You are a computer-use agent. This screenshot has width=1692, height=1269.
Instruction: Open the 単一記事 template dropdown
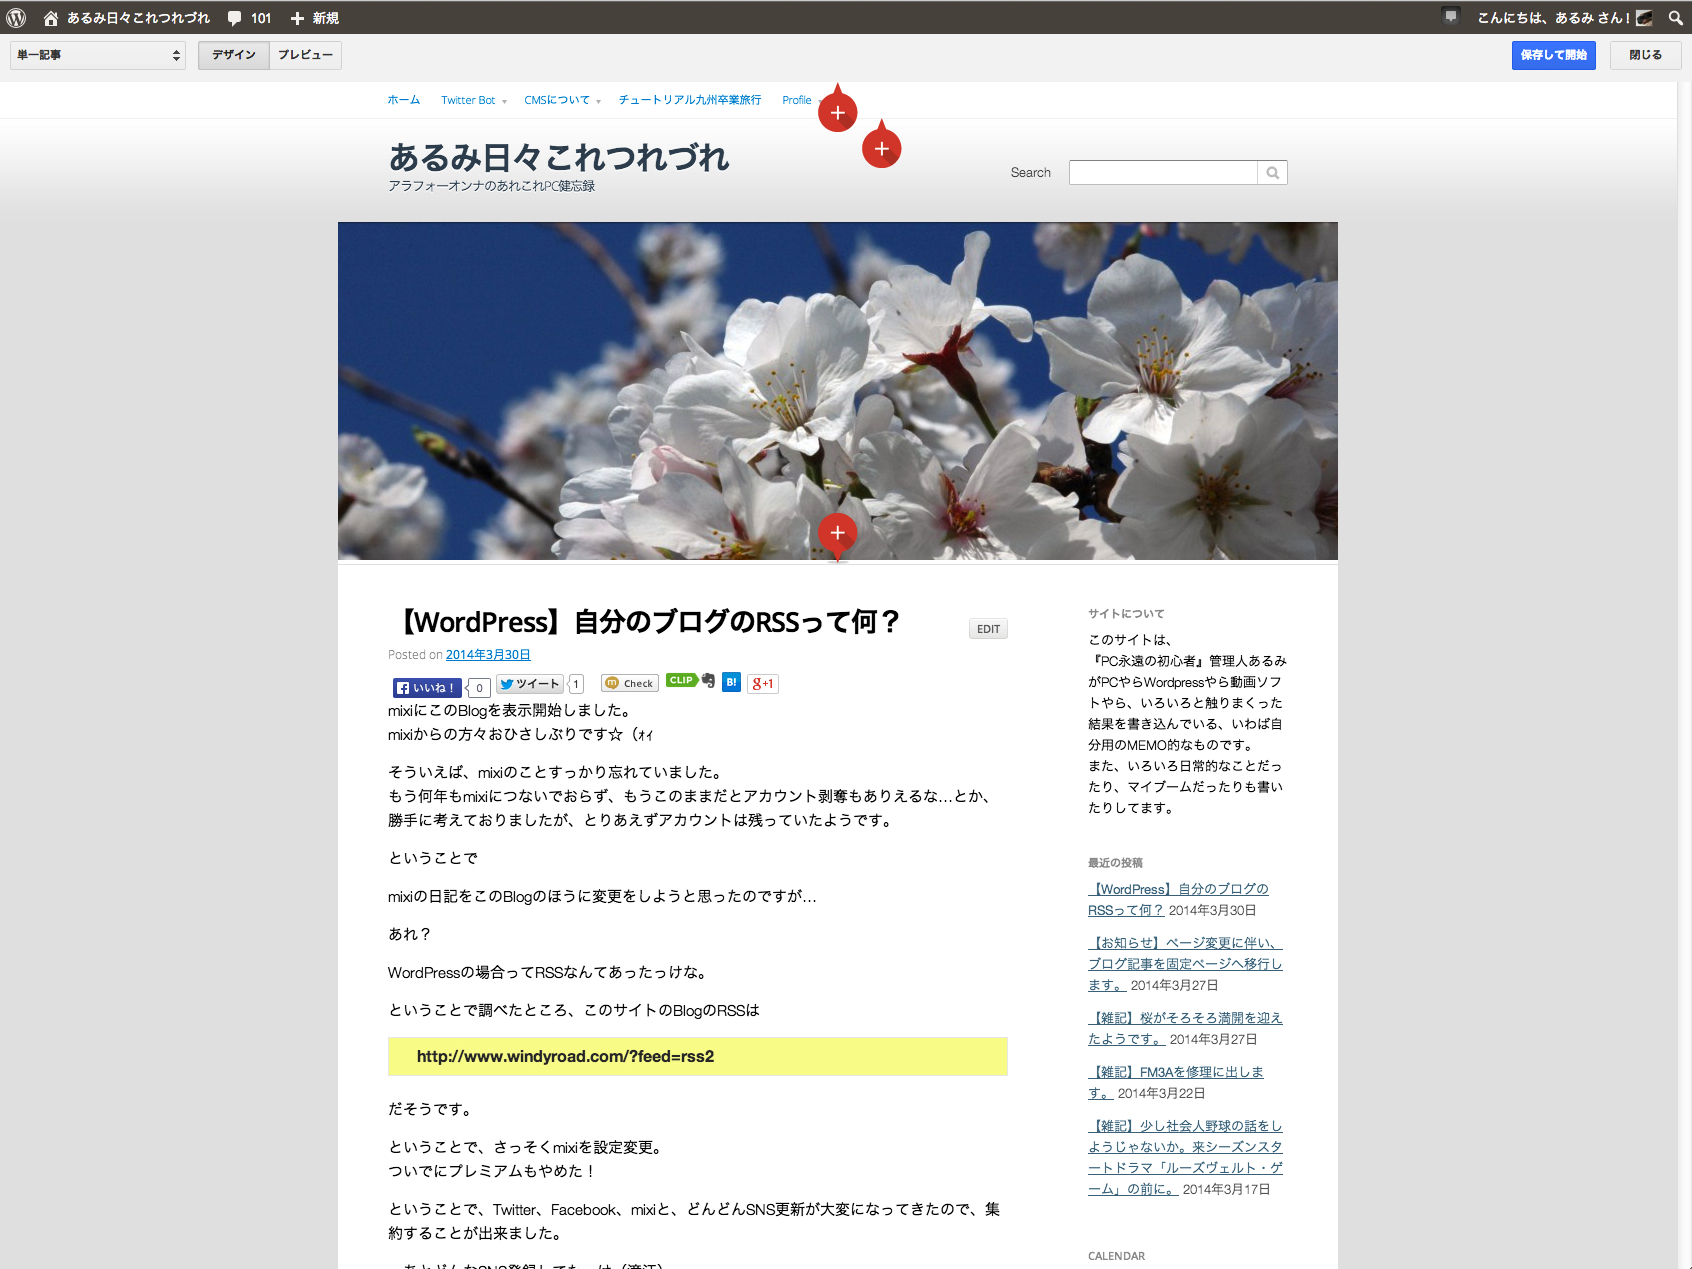[x=98, y=55]
